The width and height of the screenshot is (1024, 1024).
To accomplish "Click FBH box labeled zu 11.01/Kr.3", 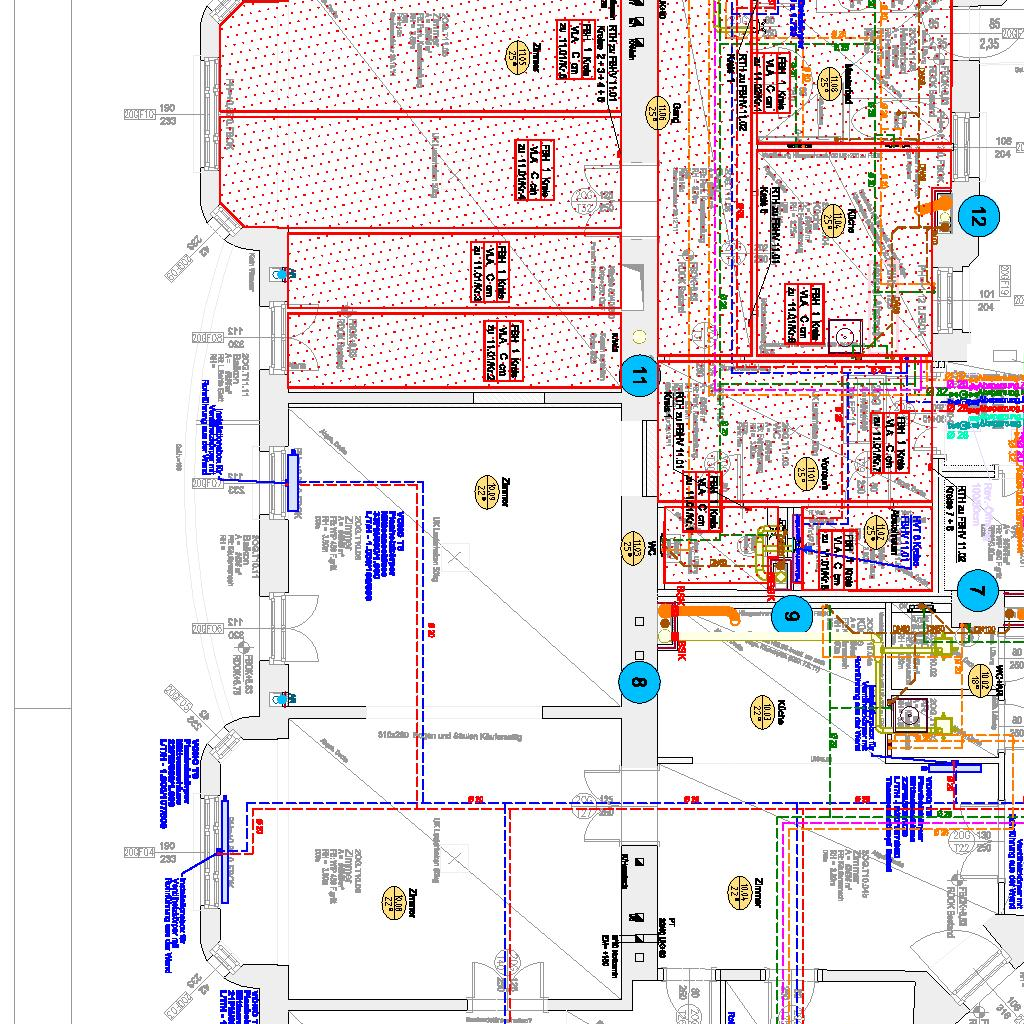I will (490, 272).
